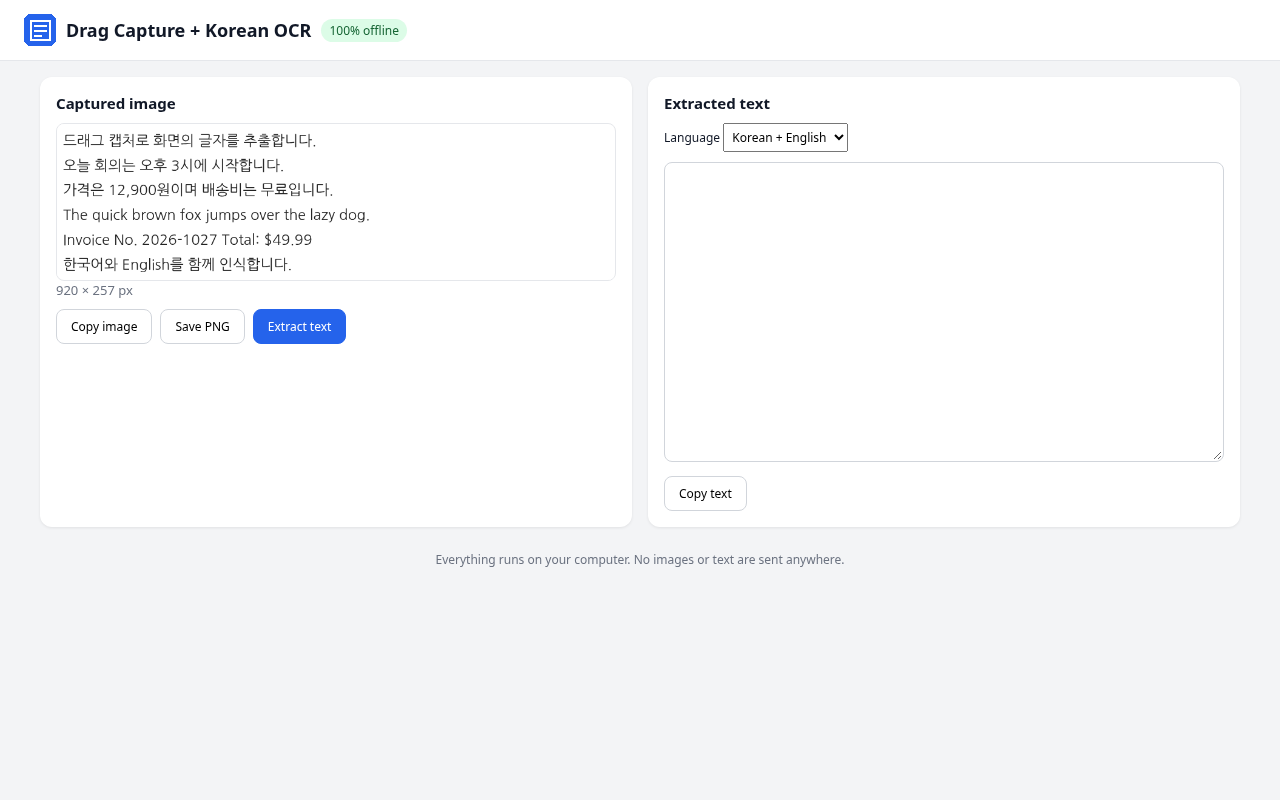The height and width of the screenshot is (800, 1280).
Task: Save the capture with Save PNG
Action: pyautogui.click(x=202, y=327)
